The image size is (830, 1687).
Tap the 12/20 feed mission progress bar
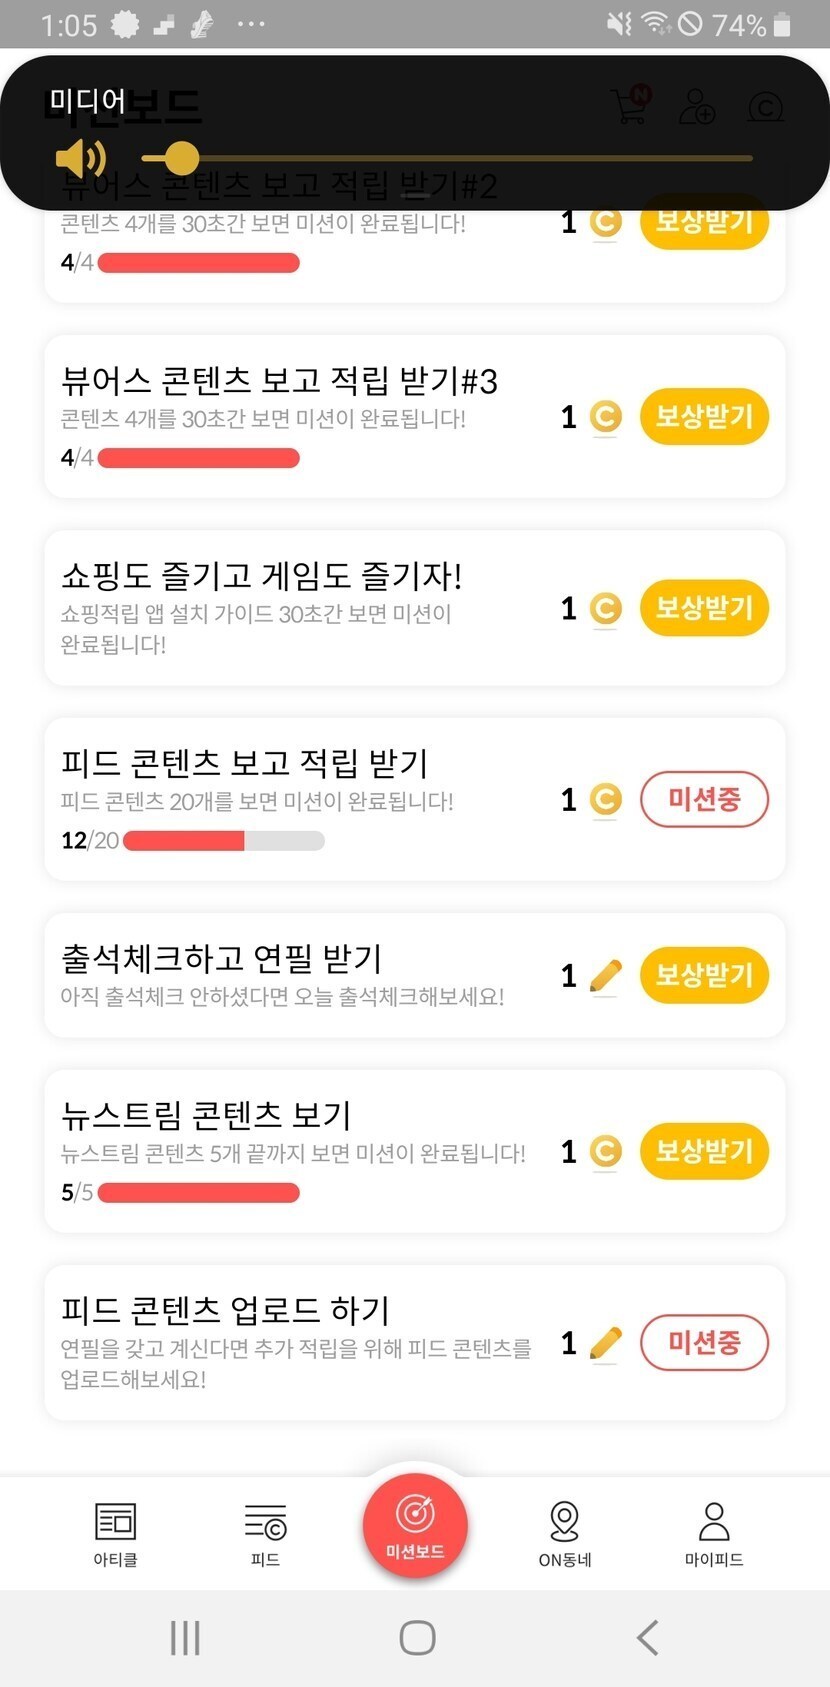pyautogui.click(x=223, y=841)
